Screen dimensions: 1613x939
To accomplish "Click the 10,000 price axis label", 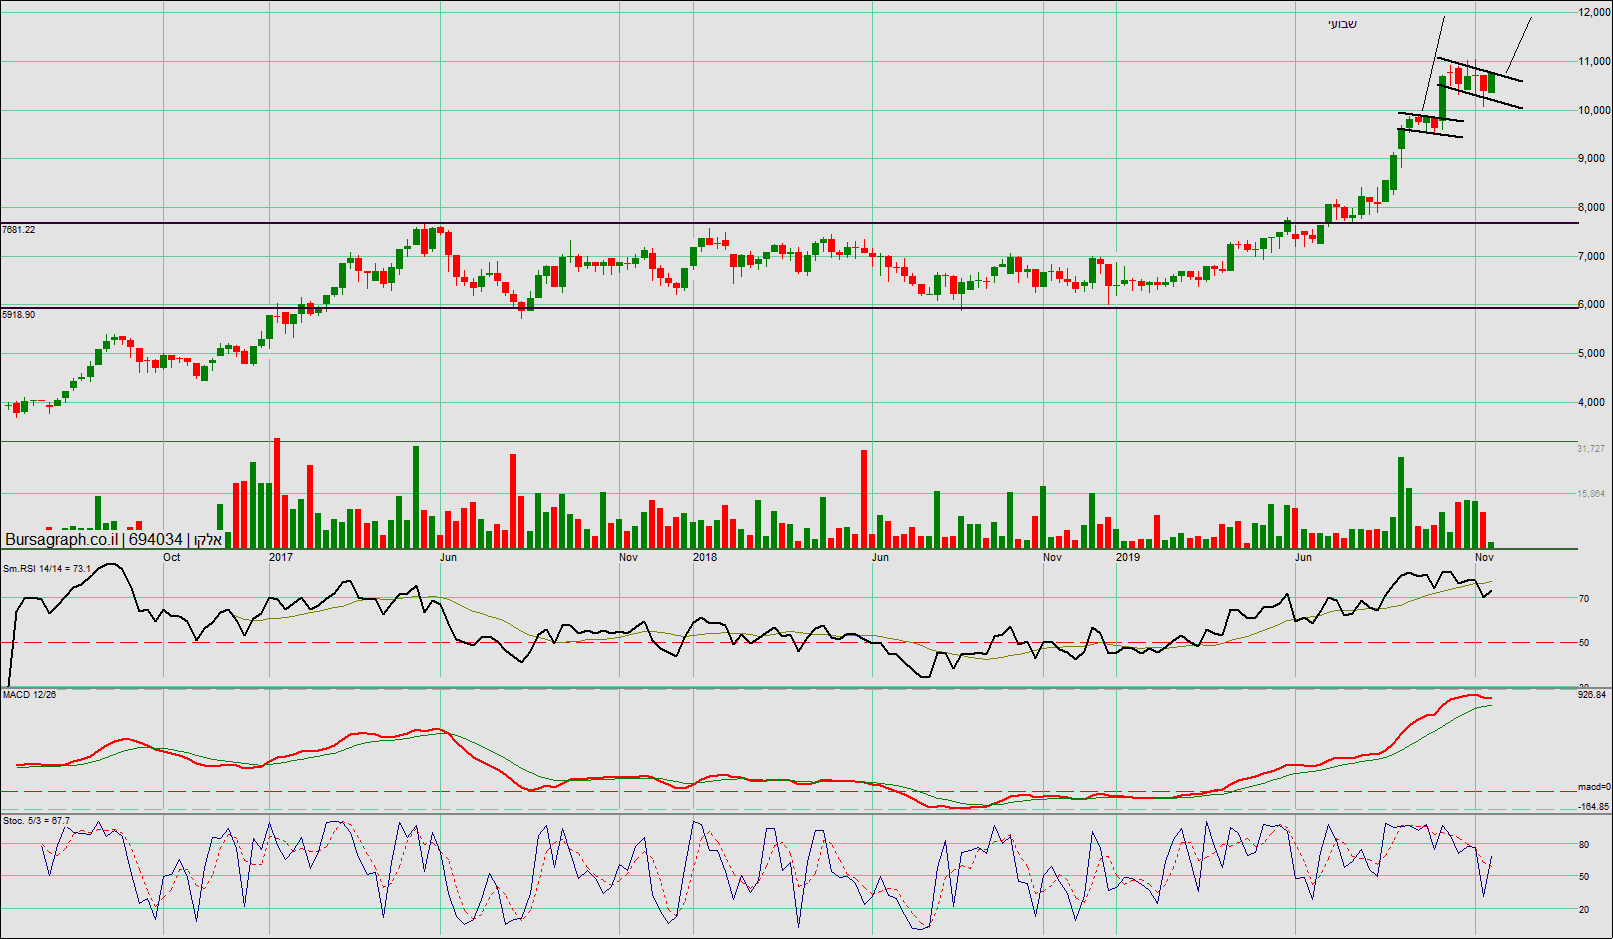I will 1593,110.
